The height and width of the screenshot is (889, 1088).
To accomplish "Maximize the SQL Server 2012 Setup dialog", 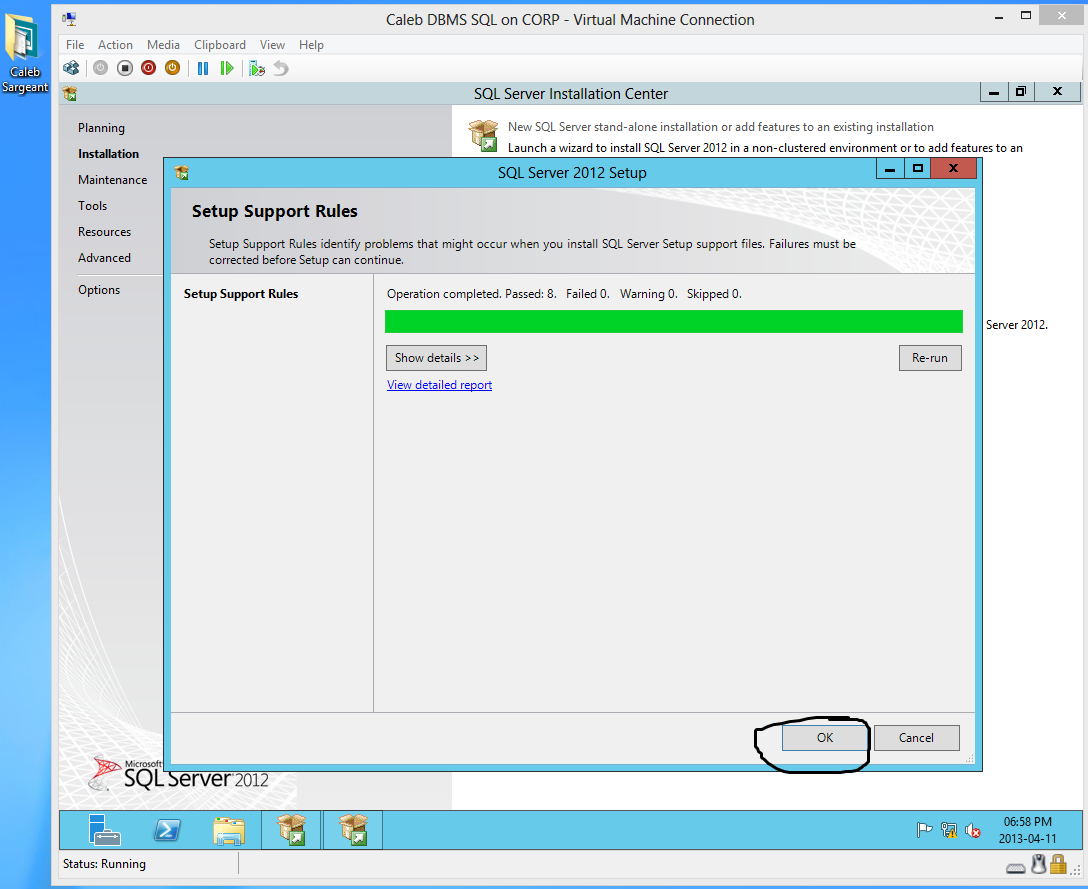I will (x=917, y=169).
